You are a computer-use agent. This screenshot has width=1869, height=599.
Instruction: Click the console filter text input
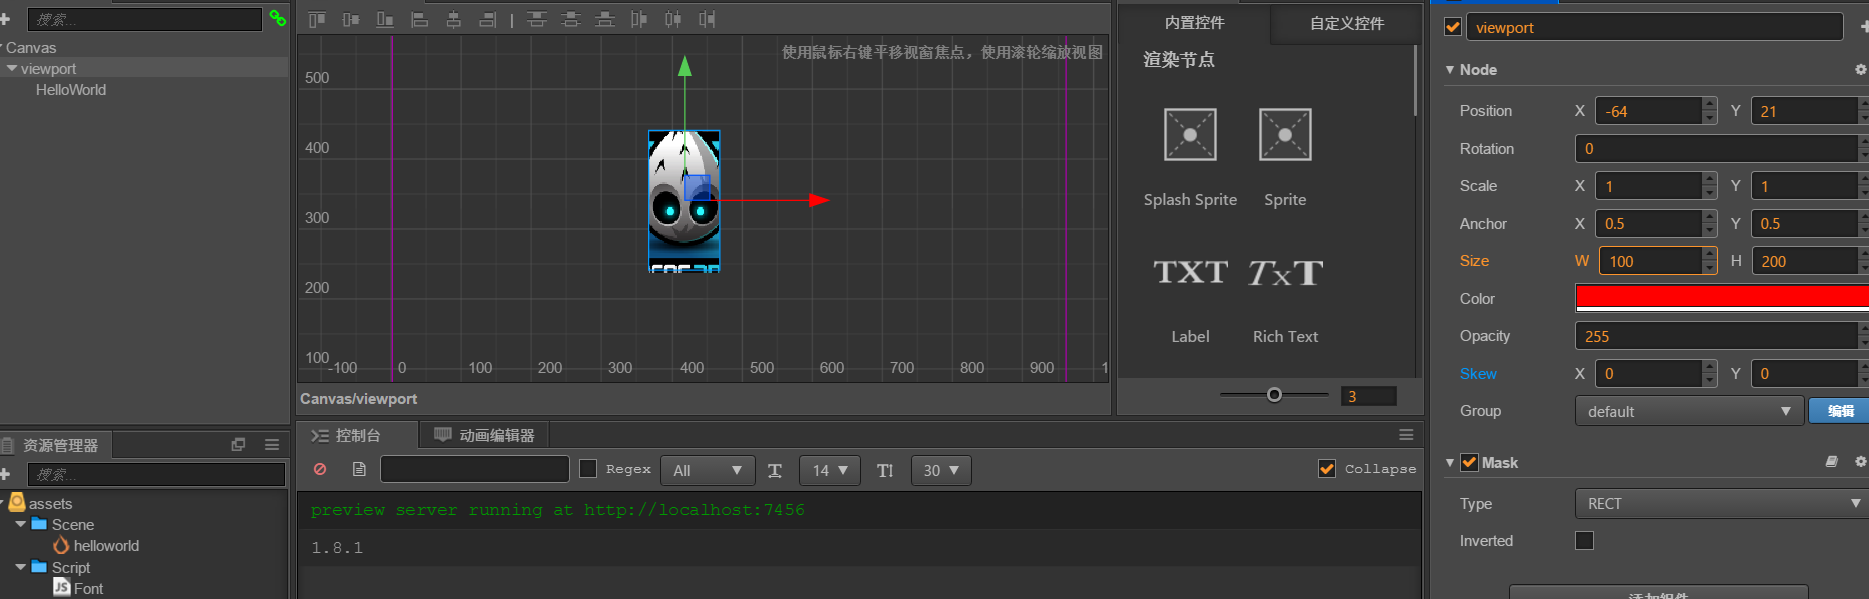tap(475, 469)
